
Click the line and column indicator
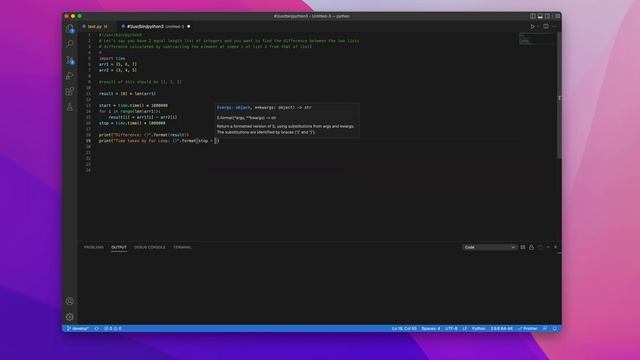click(x=404, y=329)
